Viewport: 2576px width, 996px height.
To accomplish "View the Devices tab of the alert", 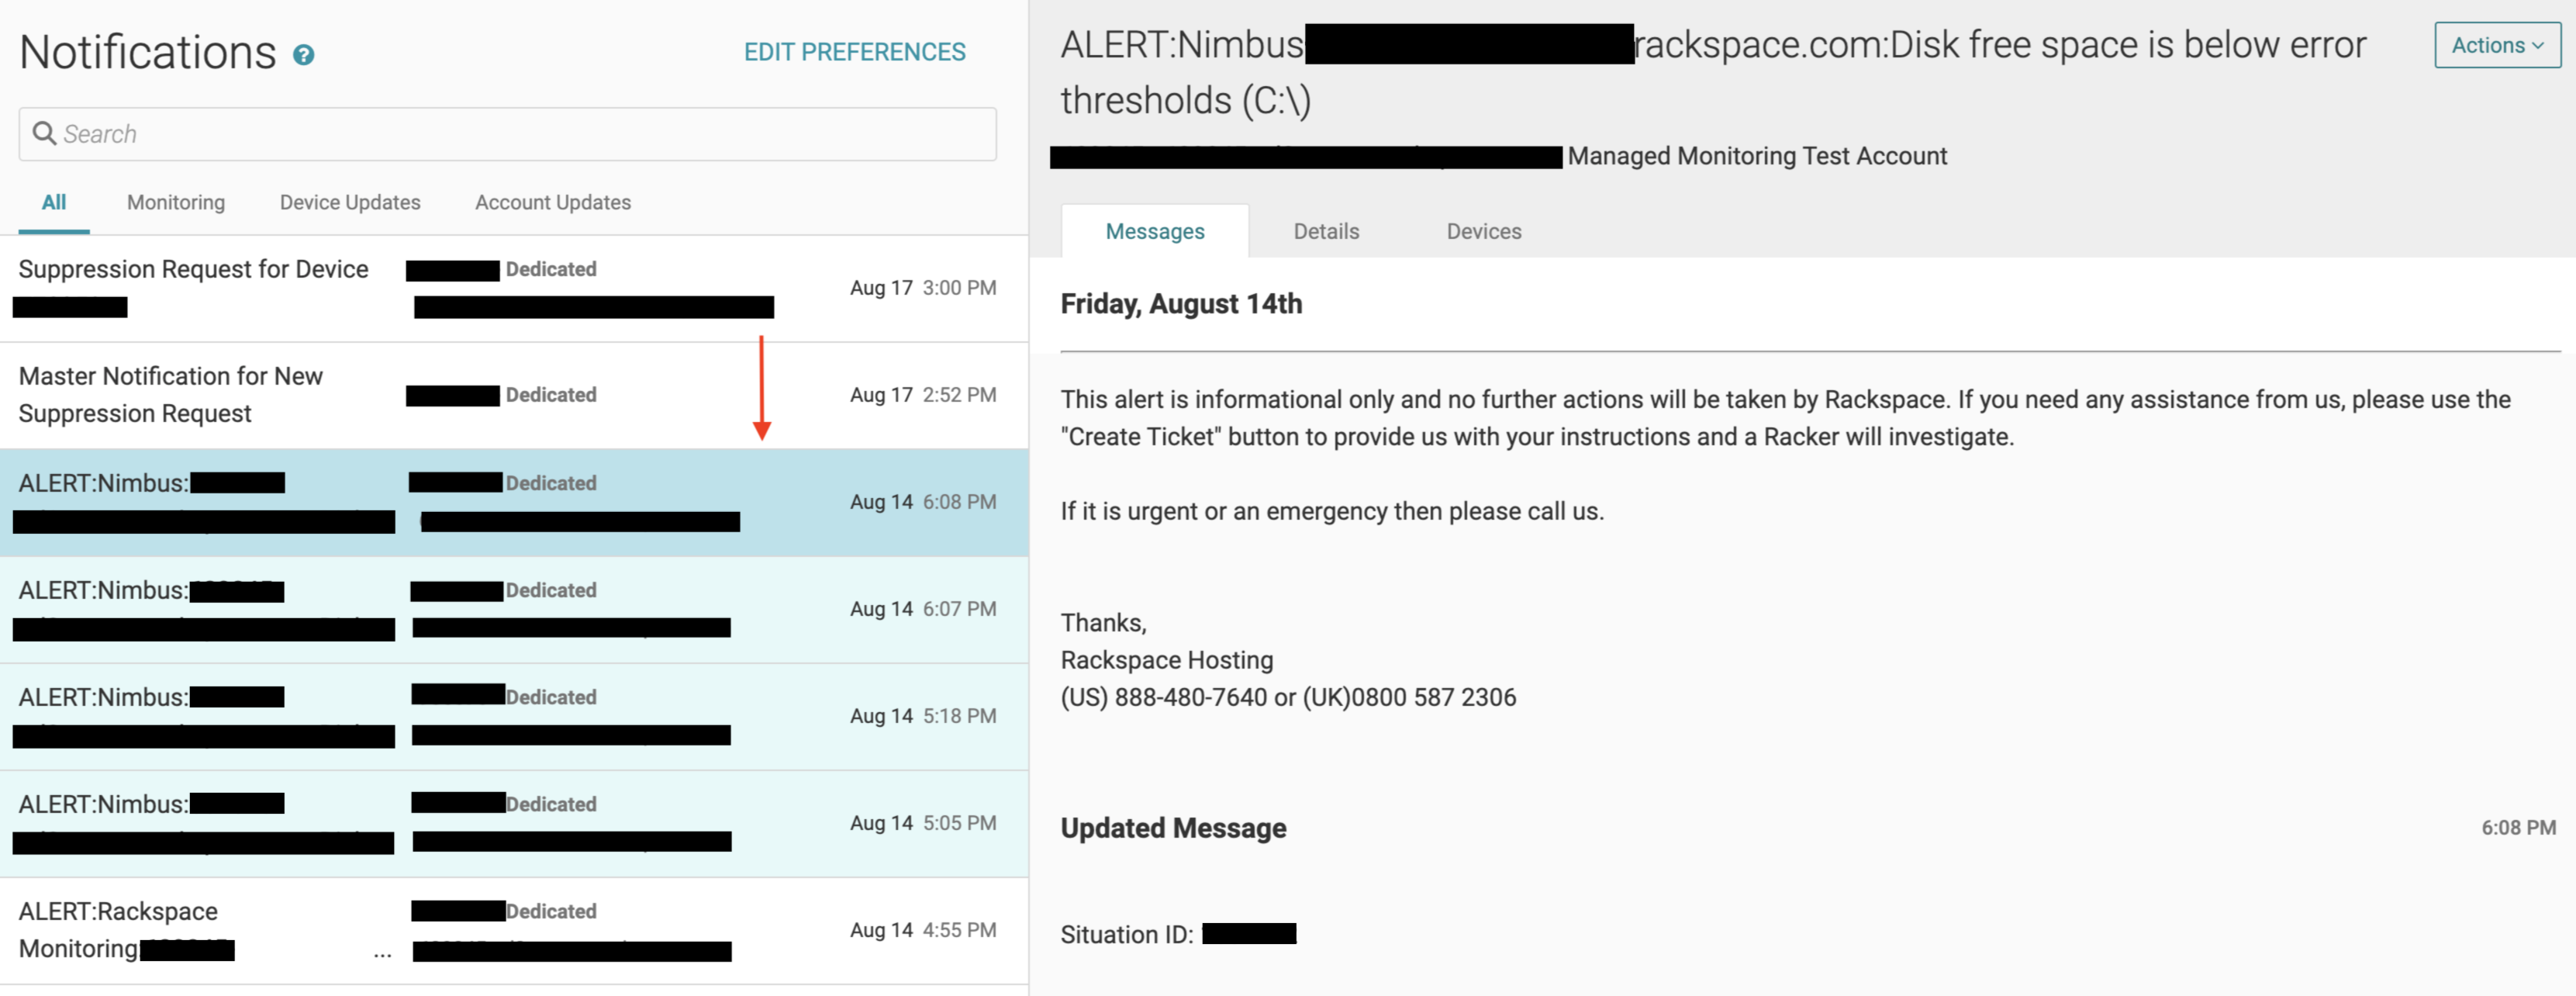I will click(x=1483, y=231).
